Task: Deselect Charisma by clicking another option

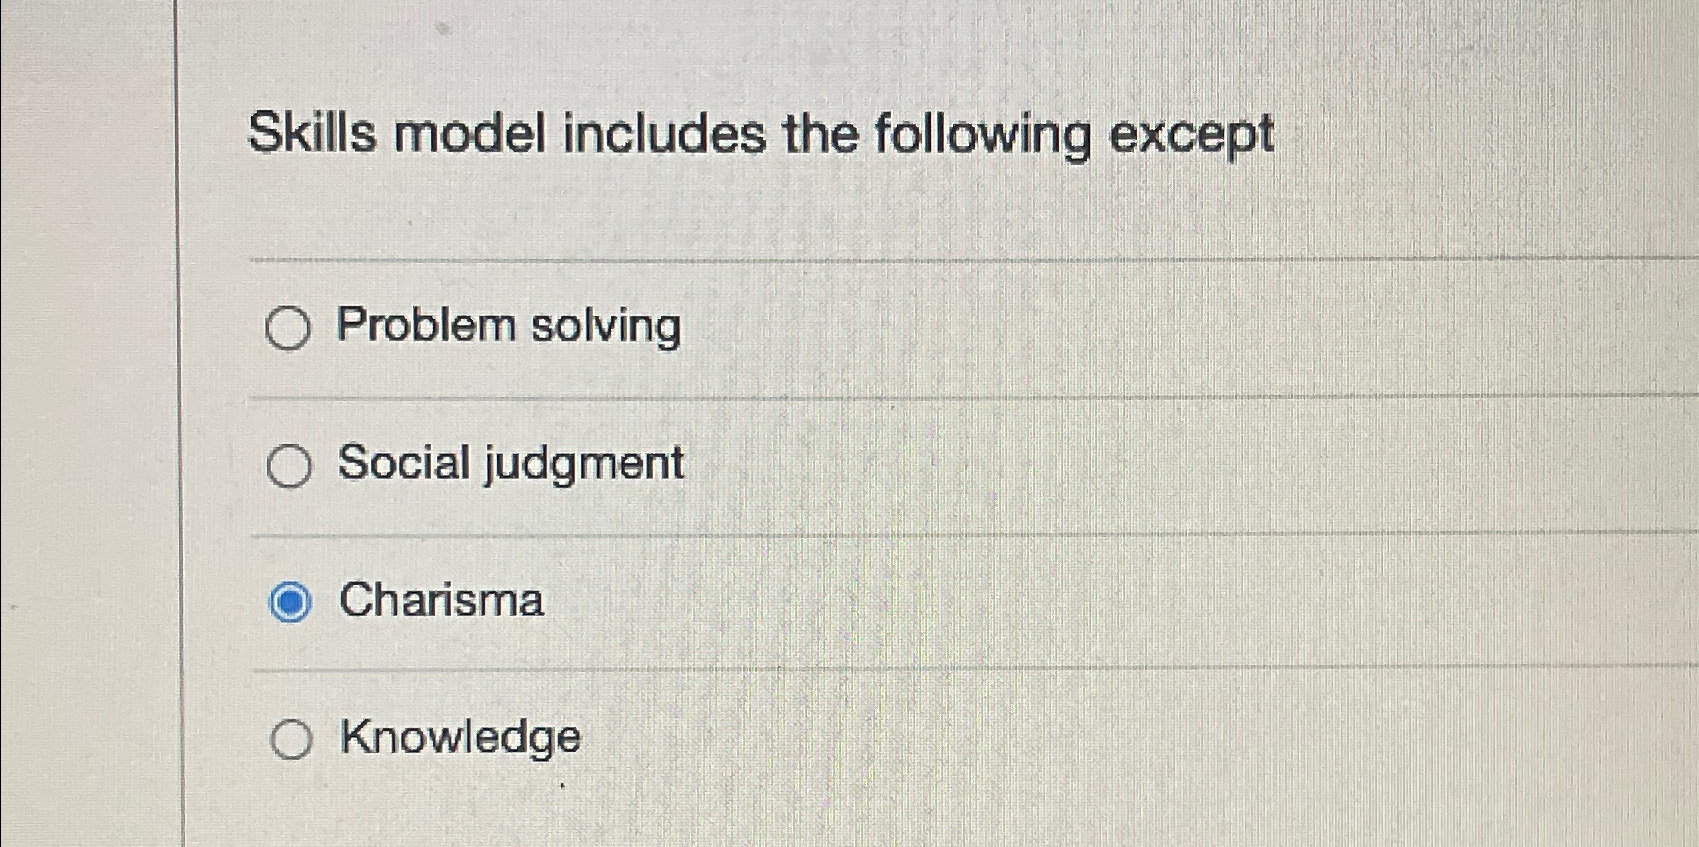Action: pyautogui.click(x=289, y=328)
